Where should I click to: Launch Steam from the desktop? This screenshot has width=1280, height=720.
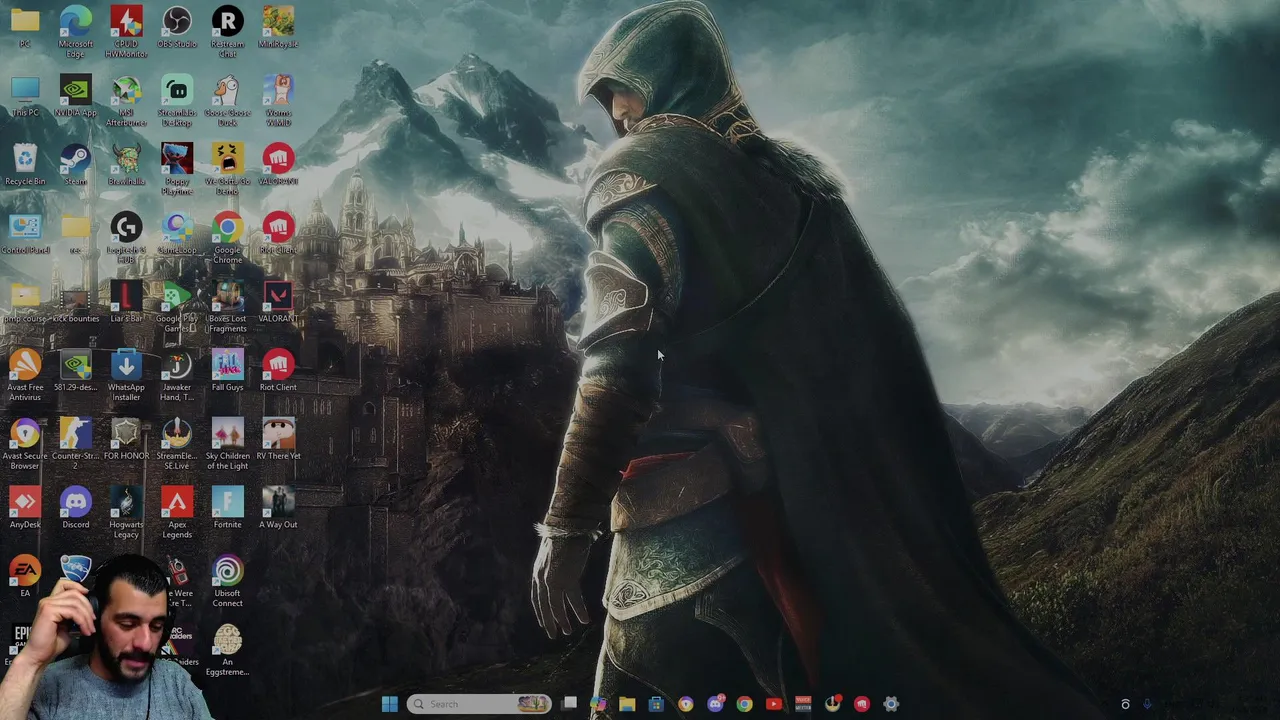click(x=76, y=164)
